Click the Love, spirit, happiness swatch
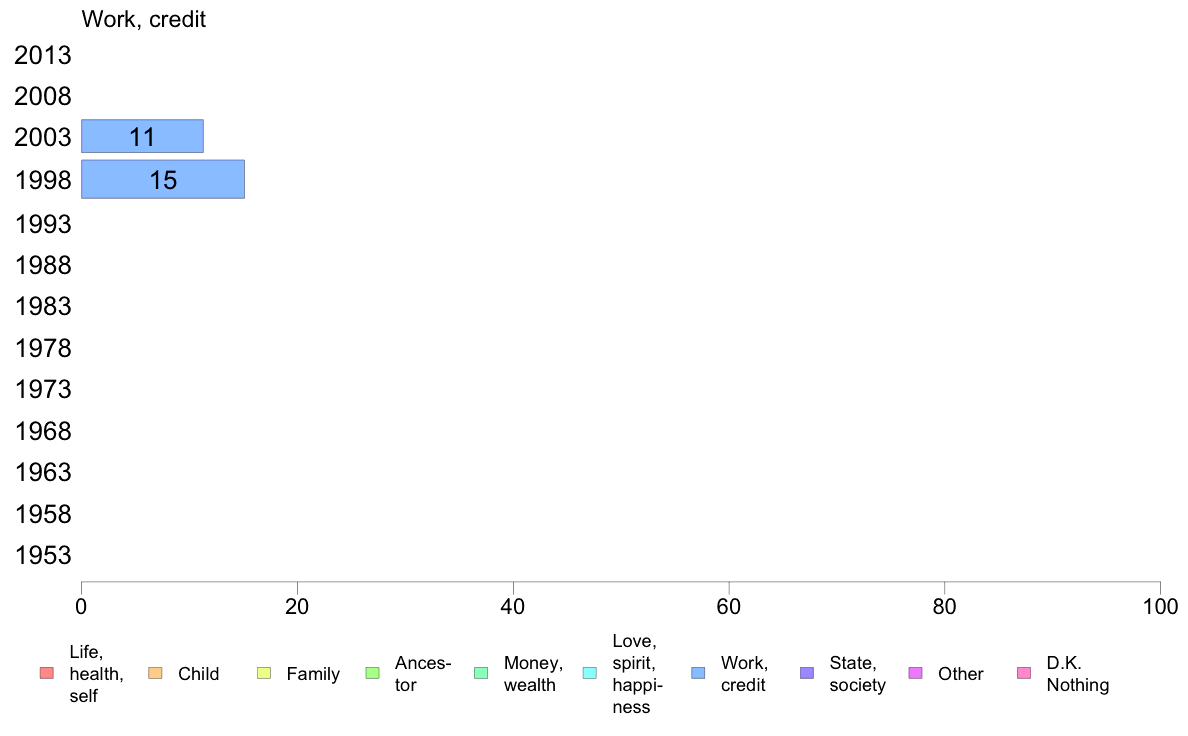 coord(589,673)
